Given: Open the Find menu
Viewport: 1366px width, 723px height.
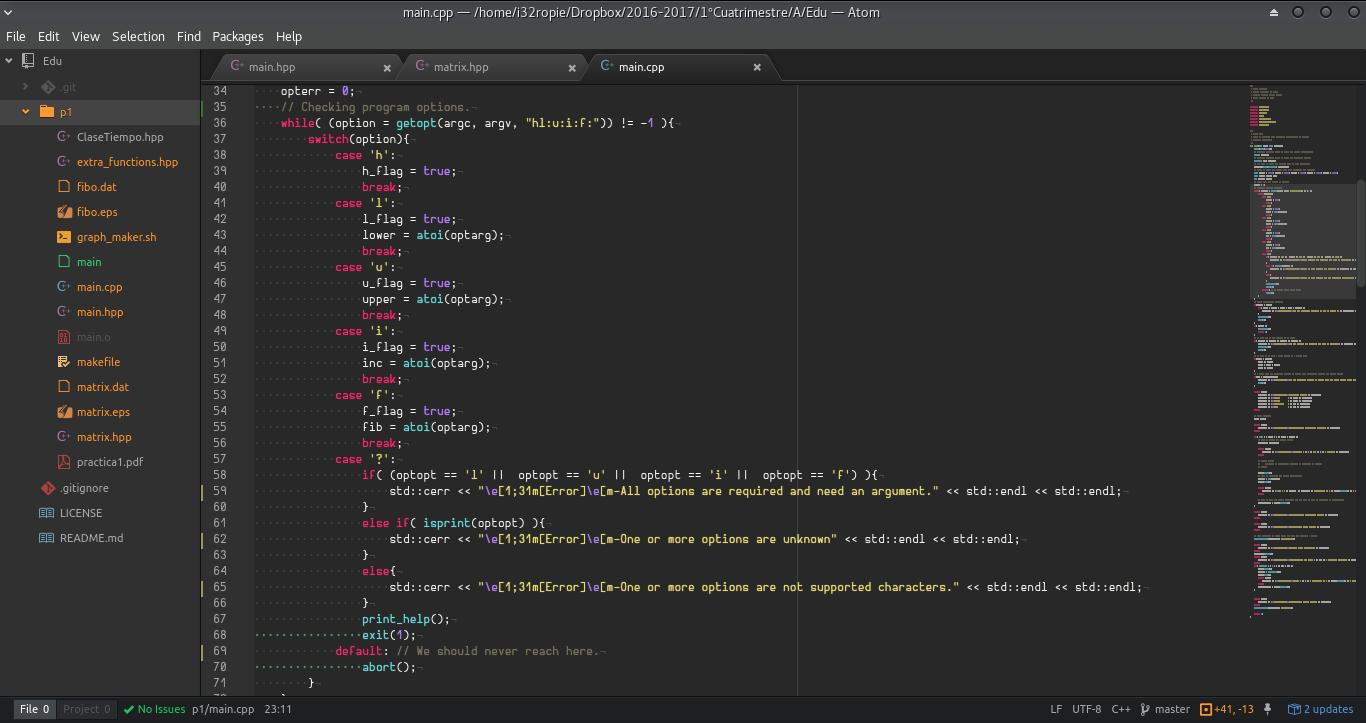Looking at the screenshot, I should click(x=189, y=36).
